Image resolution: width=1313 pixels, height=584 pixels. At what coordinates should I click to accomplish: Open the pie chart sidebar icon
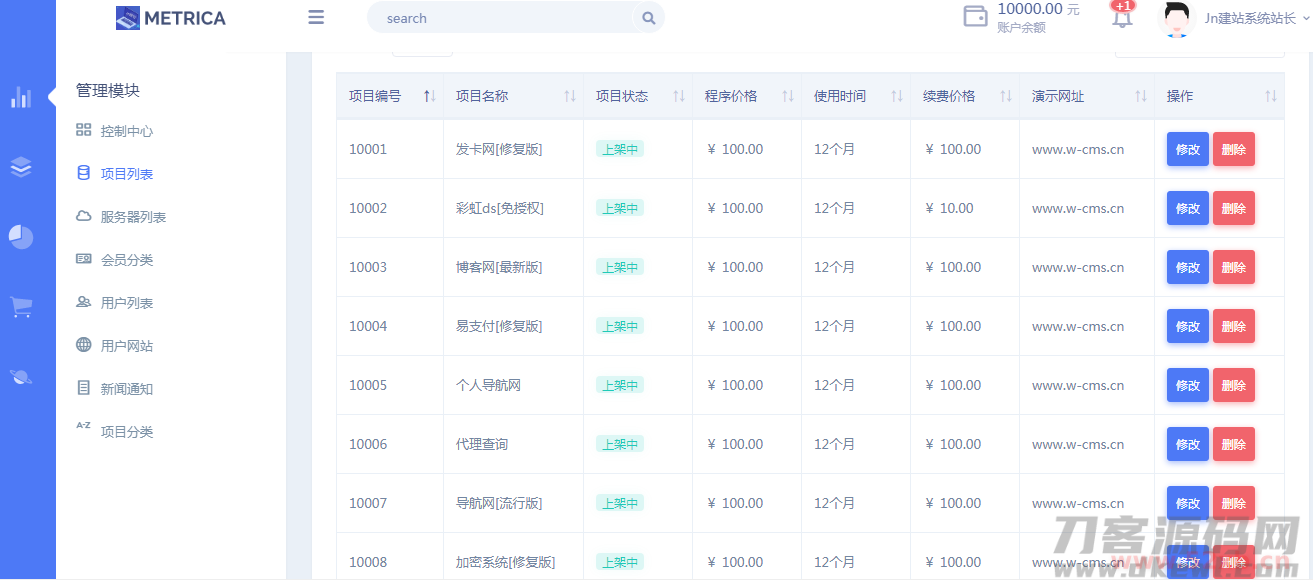21,237
